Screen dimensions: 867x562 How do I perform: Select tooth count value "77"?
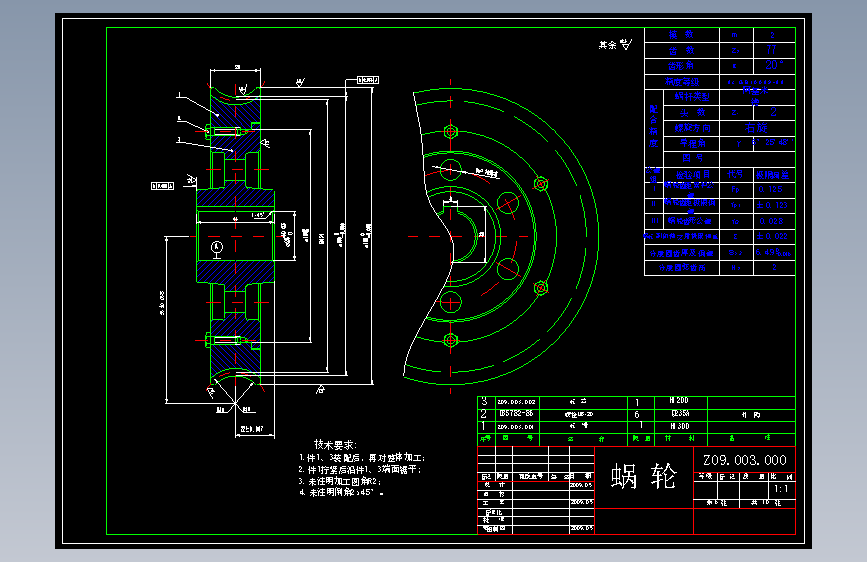771,50
